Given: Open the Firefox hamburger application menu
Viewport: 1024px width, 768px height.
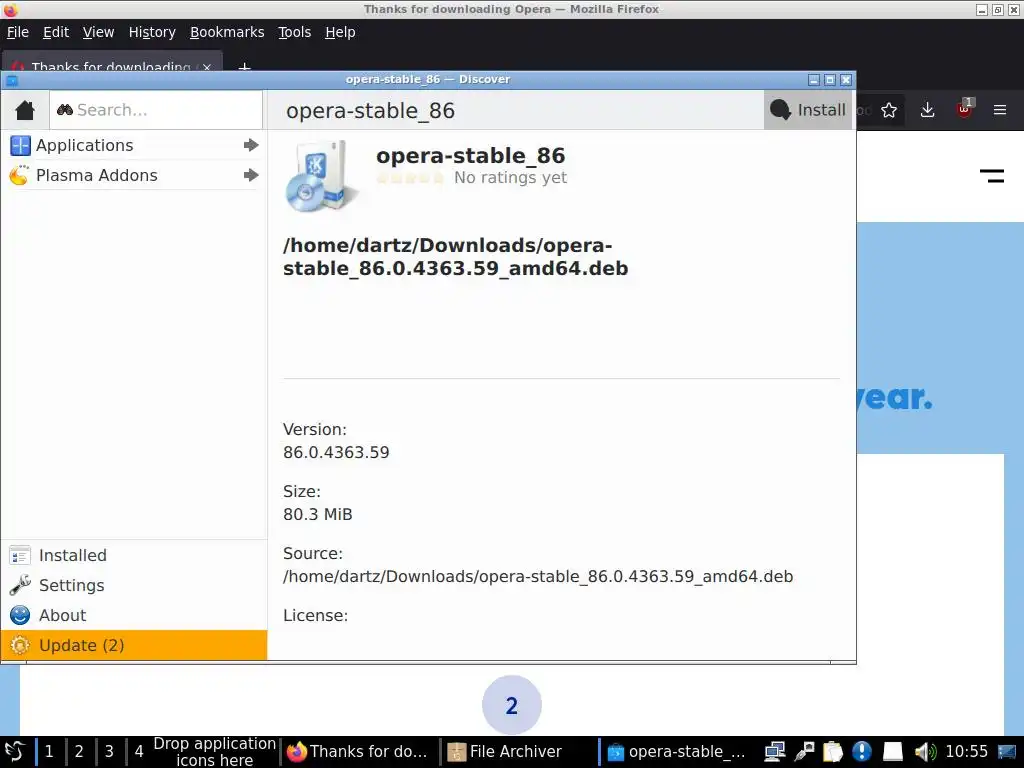Looking at the screenshot, I should coord(1000,110).
